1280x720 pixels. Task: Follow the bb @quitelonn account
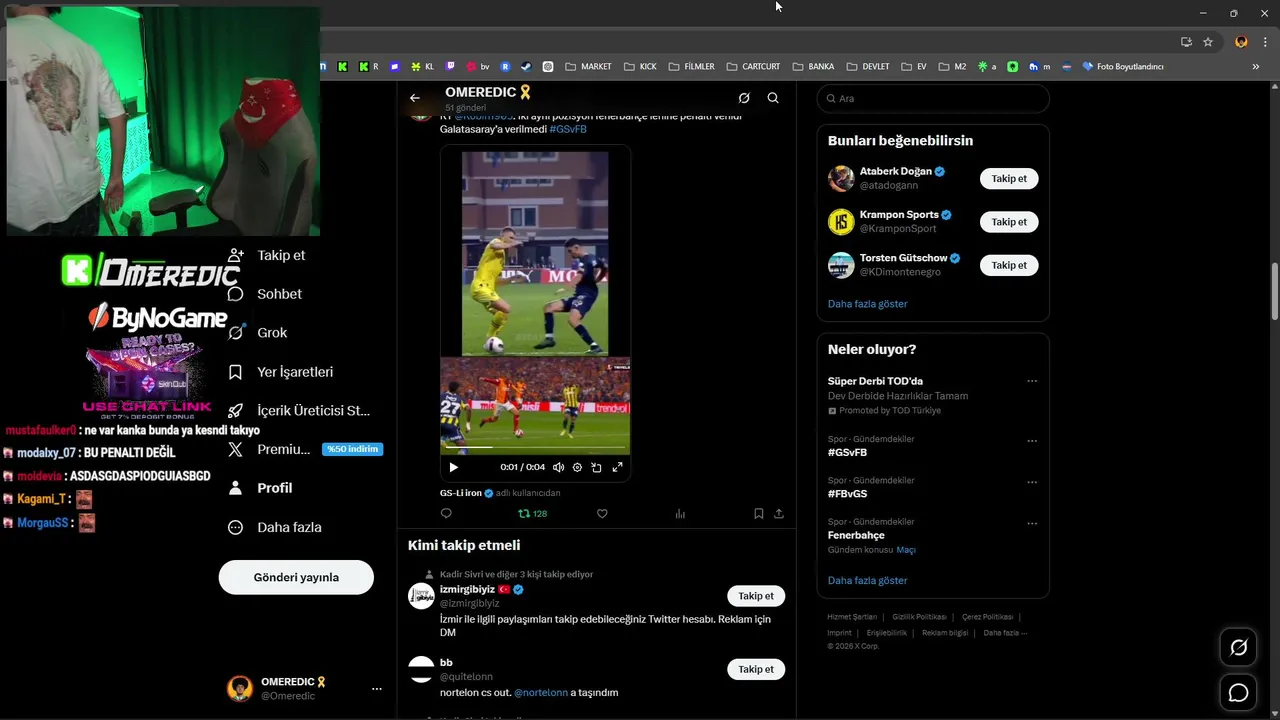[756, 669]
